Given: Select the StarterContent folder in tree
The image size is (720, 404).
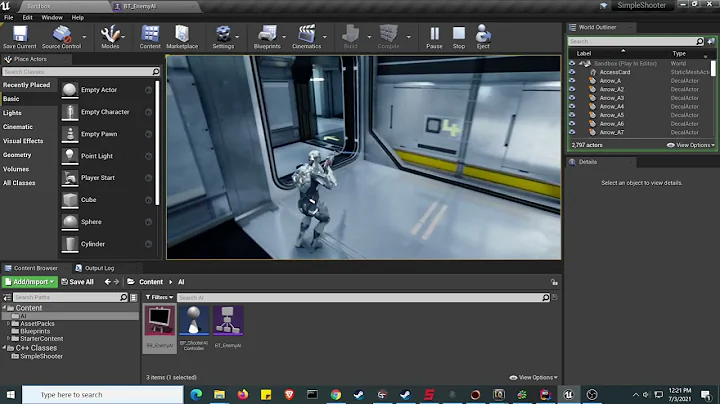Looking at the screenshot, I should pos(41,339).
